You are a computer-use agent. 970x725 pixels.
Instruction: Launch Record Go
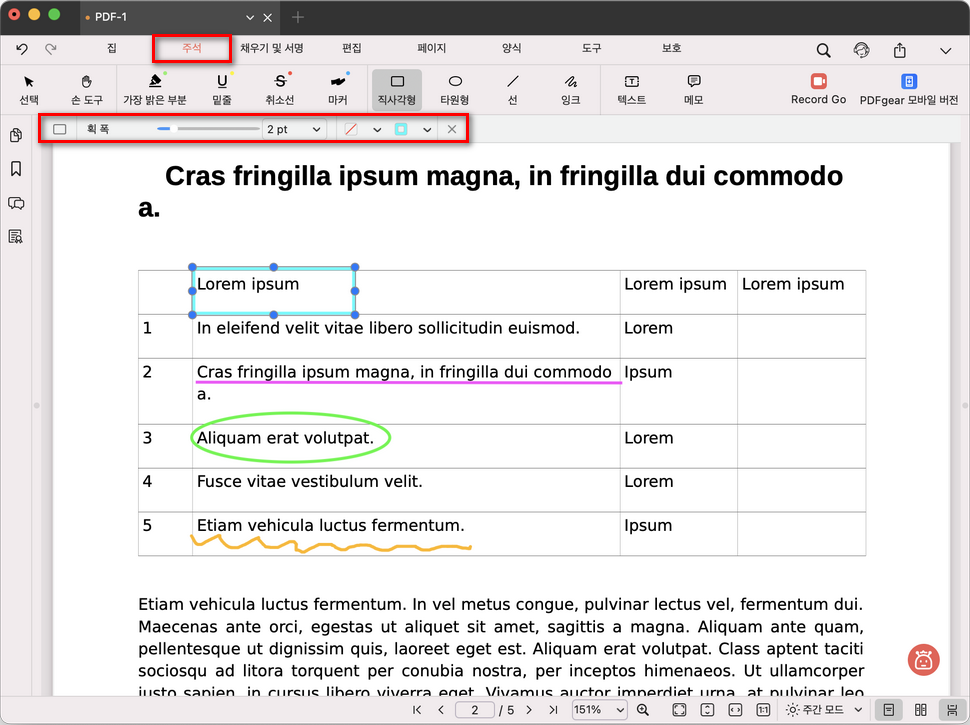coord(818,88)
